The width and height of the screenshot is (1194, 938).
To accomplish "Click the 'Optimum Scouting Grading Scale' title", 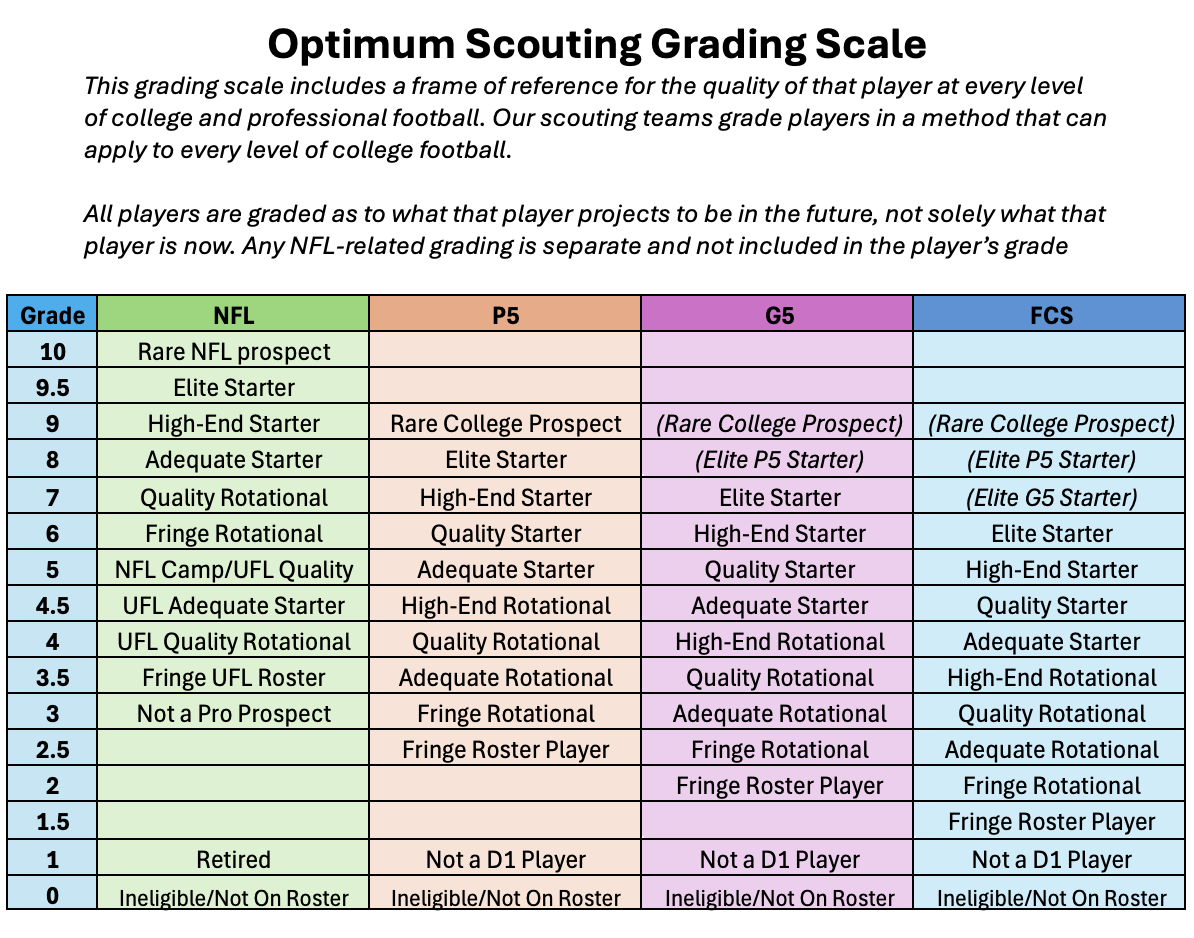I will tap(597, 43).
